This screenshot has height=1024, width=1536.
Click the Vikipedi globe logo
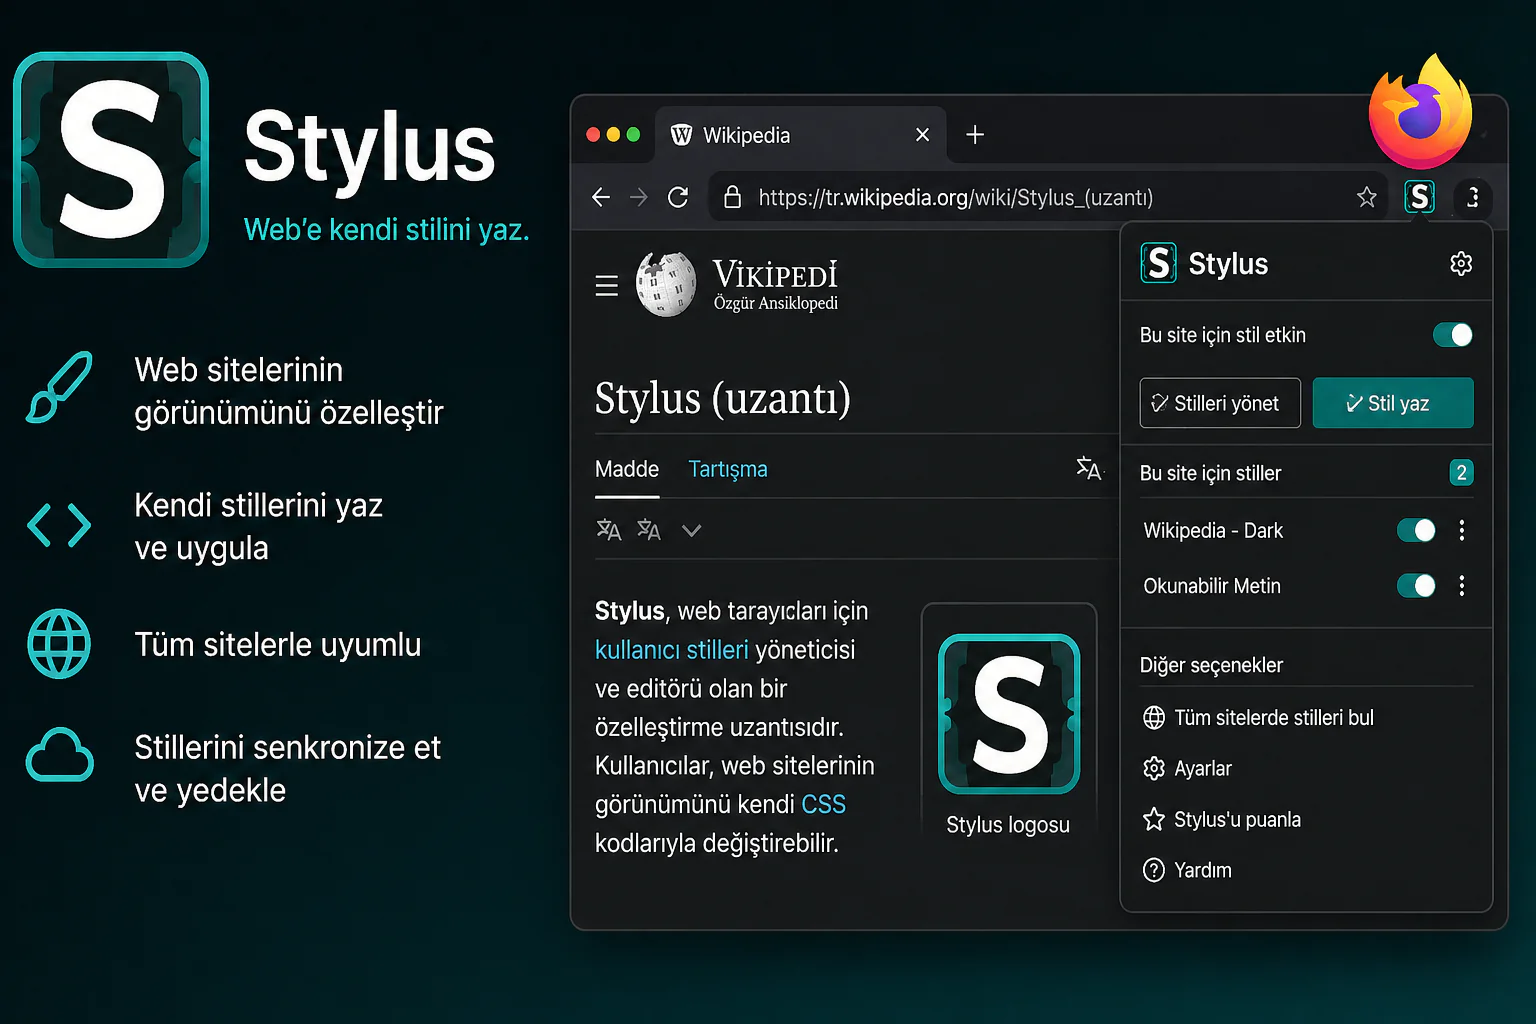pos(666,284)
